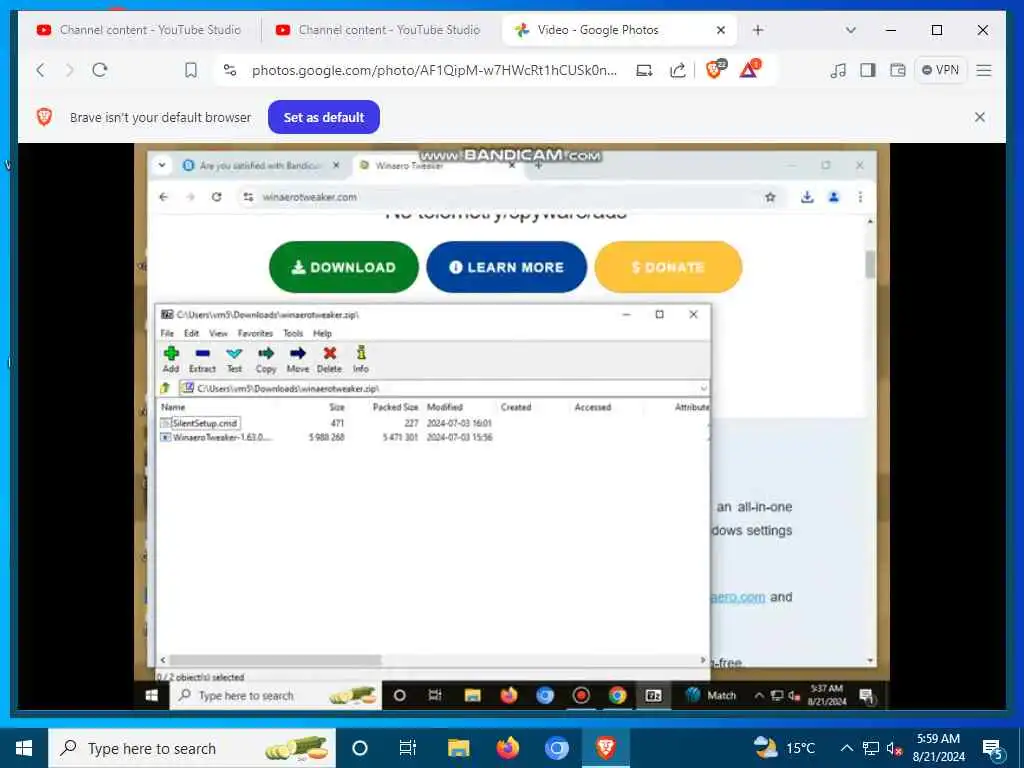Click the Windows taskbar search box
The width and height of the screenshot is (1024, 768).
click(x=192, y=748)
